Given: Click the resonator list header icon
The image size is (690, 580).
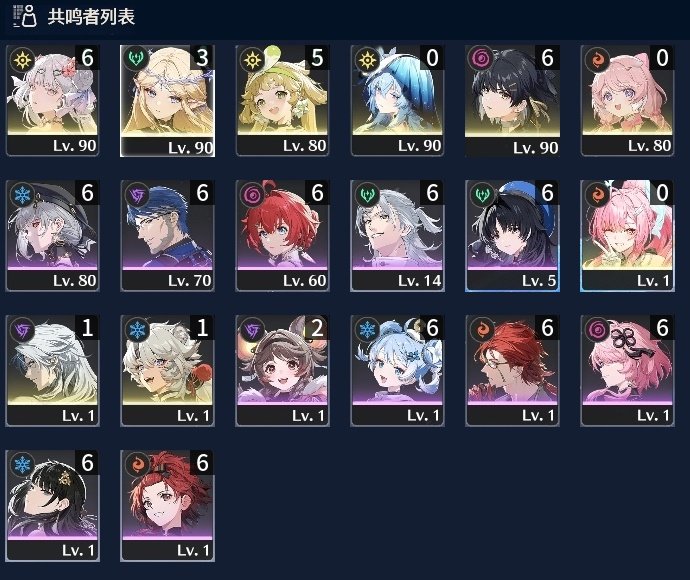Looking at the screenshot, I should coord(25,16).
